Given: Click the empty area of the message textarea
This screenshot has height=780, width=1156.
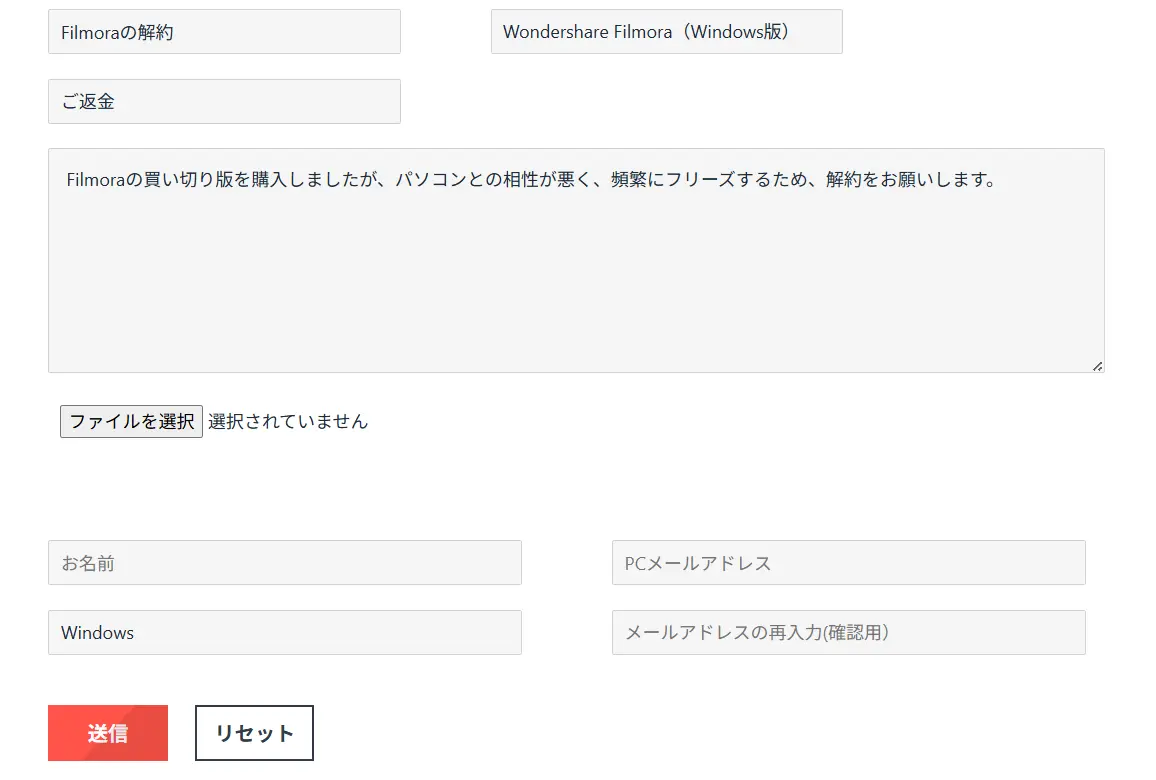Looking at the screenshot, I should [576, 290].
